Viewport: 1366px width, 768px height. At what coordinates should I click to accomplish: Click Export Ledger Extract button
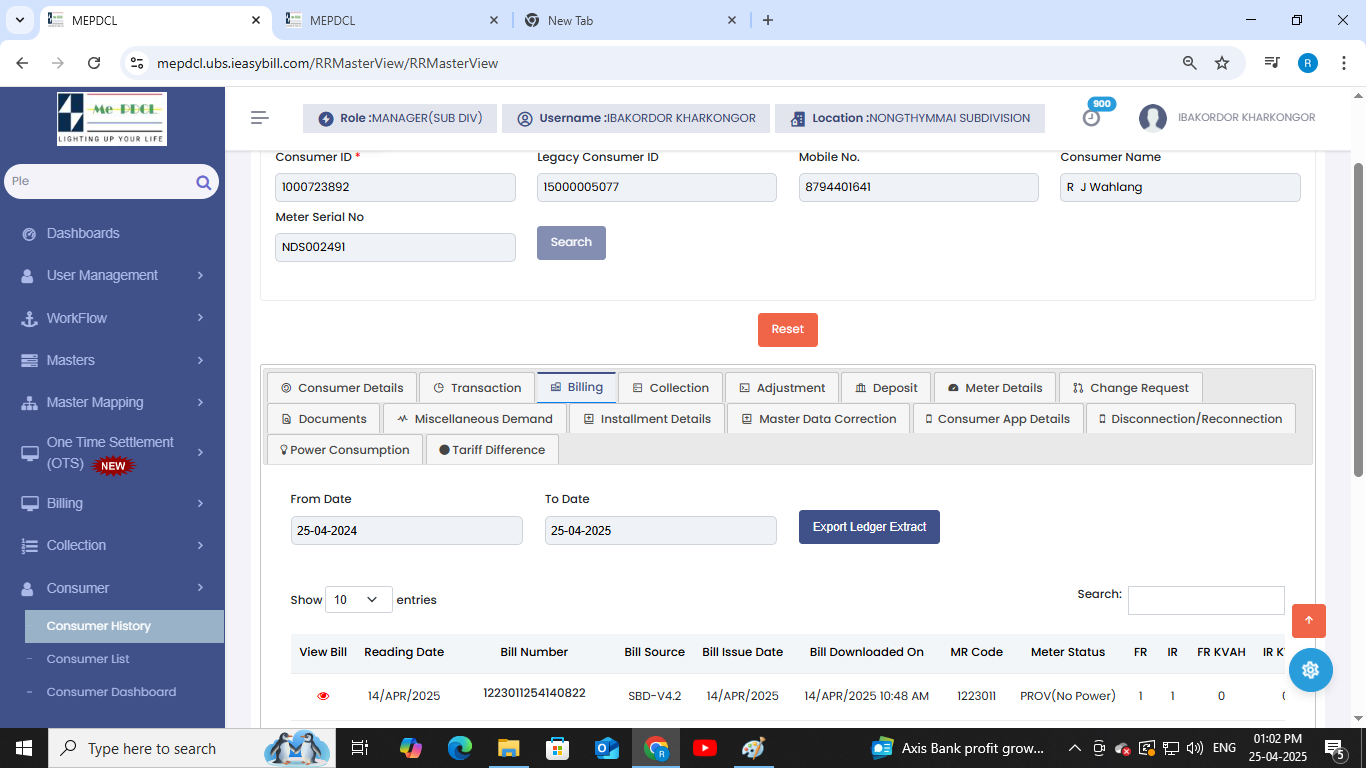[869, 527]
